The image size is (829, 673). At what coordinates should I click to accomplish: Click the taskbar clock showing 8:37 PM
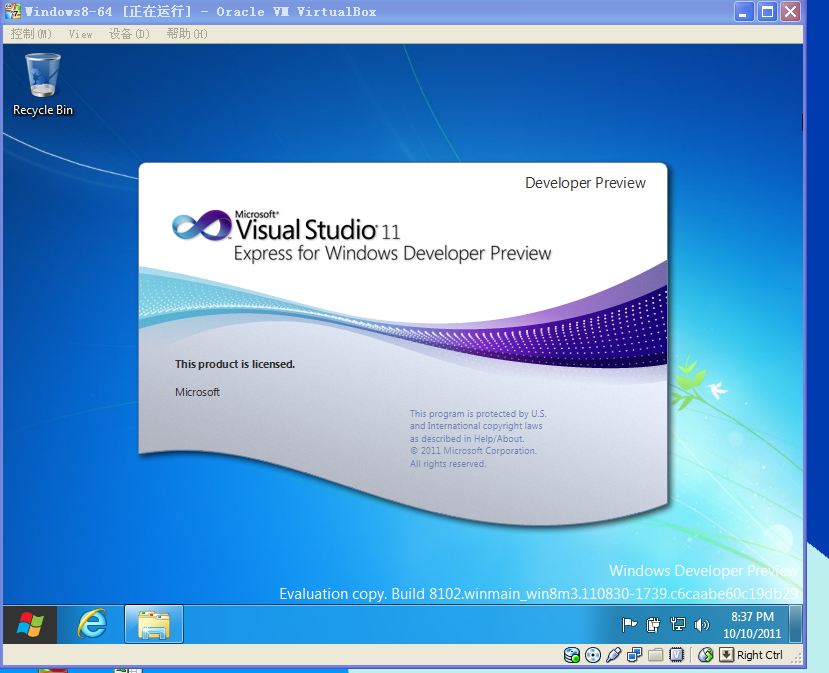[x=752, y=625]
